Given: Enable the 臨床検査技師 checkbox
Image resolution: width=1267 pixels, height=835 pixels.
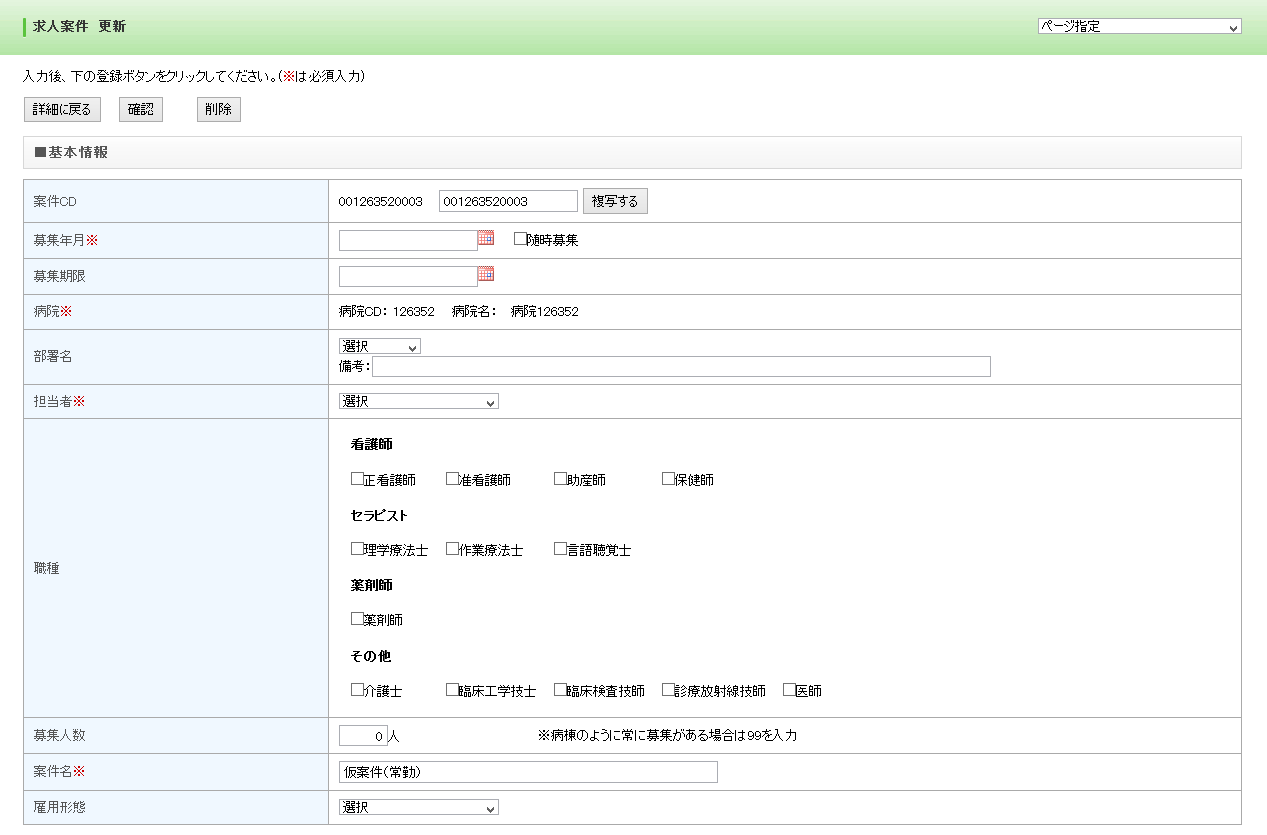Looking at the screenshot, I should [560, 690].
